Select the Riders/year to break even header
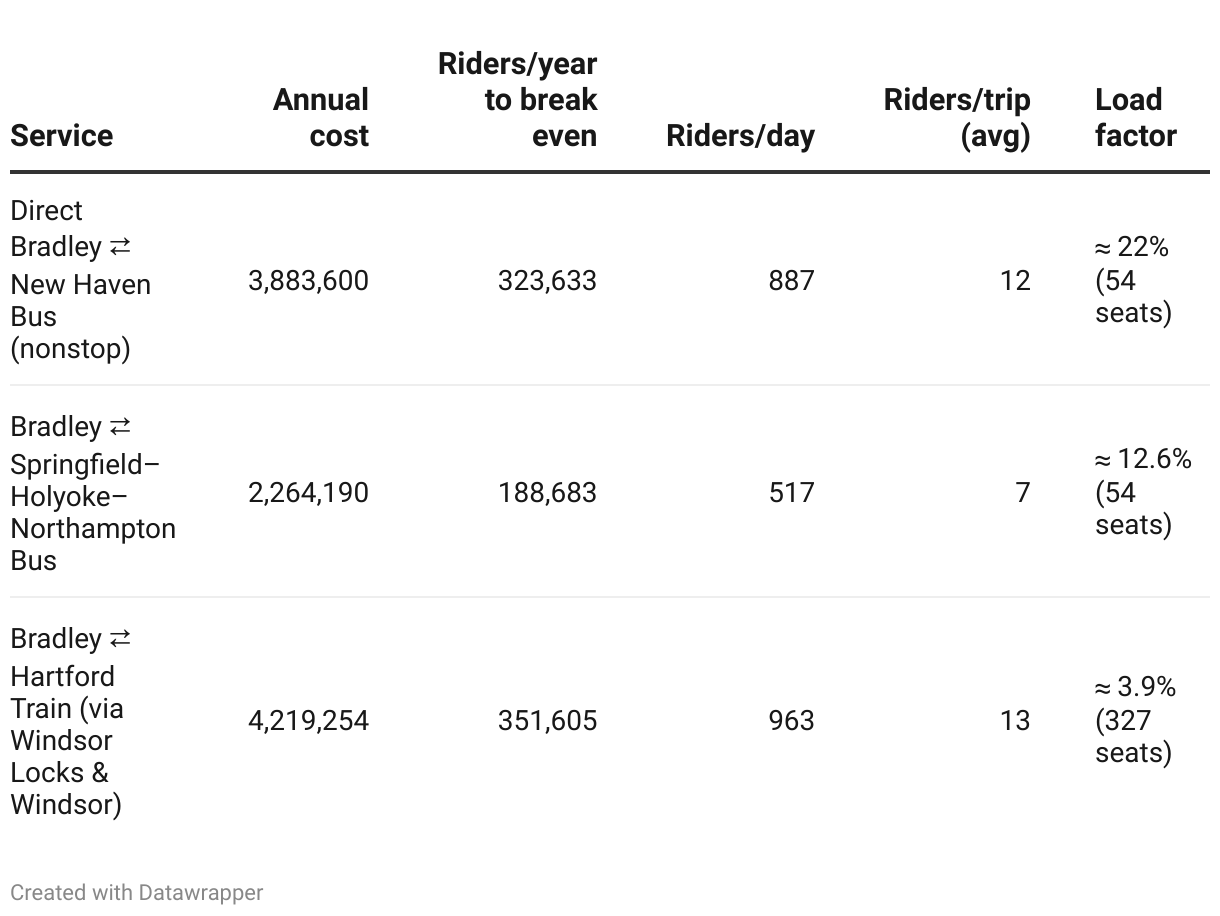Viewport: 1220px width, 916px height. point(518,99)
